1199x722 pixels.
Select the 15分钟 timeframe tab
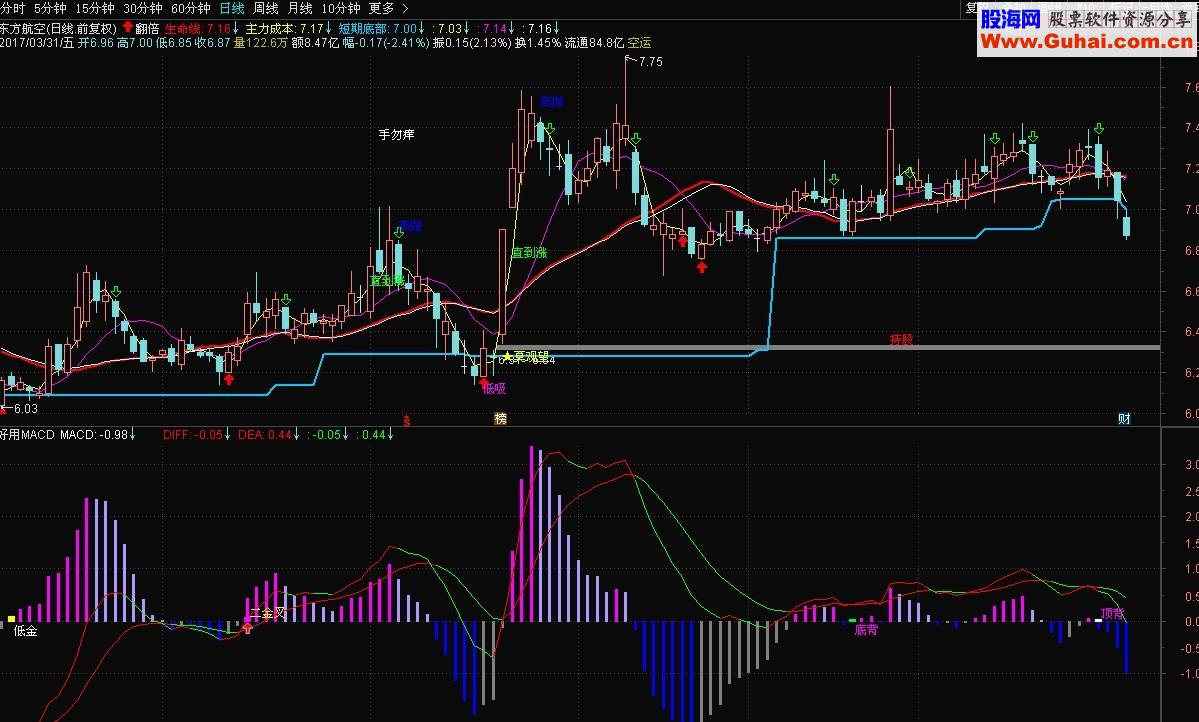94,8
